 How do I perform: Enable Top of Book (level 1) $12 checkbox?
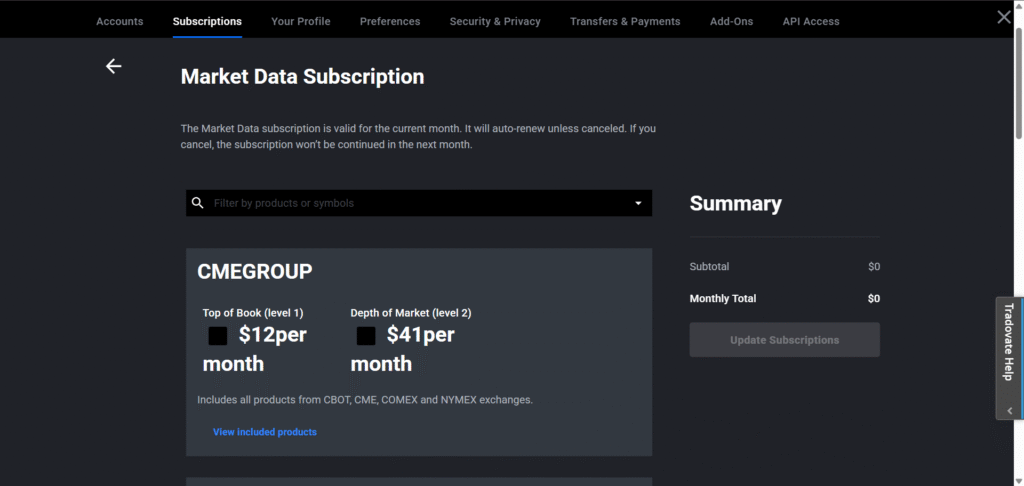pos(218,336)
